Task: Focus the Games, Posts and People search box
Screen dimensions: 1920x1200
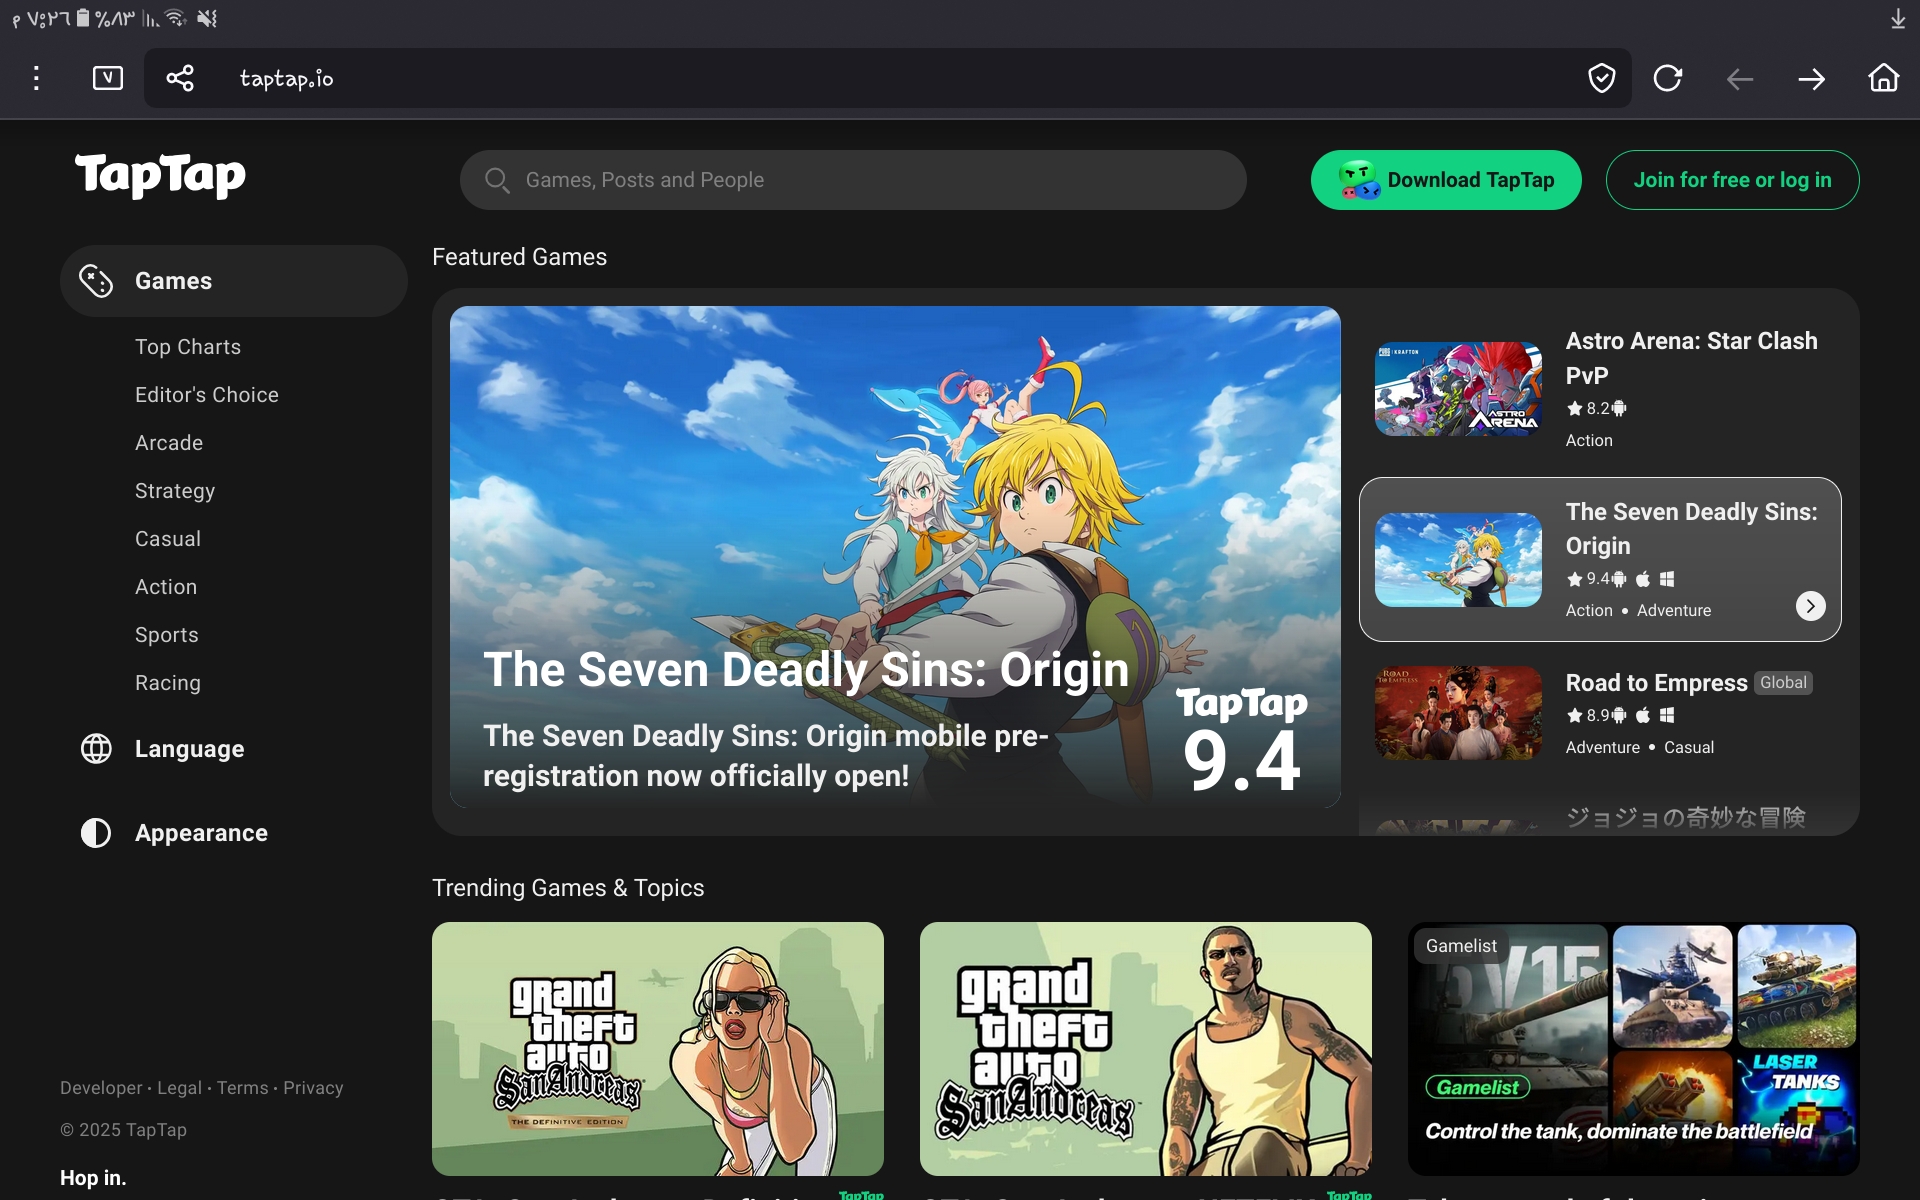Action: (x=853, y=180)
